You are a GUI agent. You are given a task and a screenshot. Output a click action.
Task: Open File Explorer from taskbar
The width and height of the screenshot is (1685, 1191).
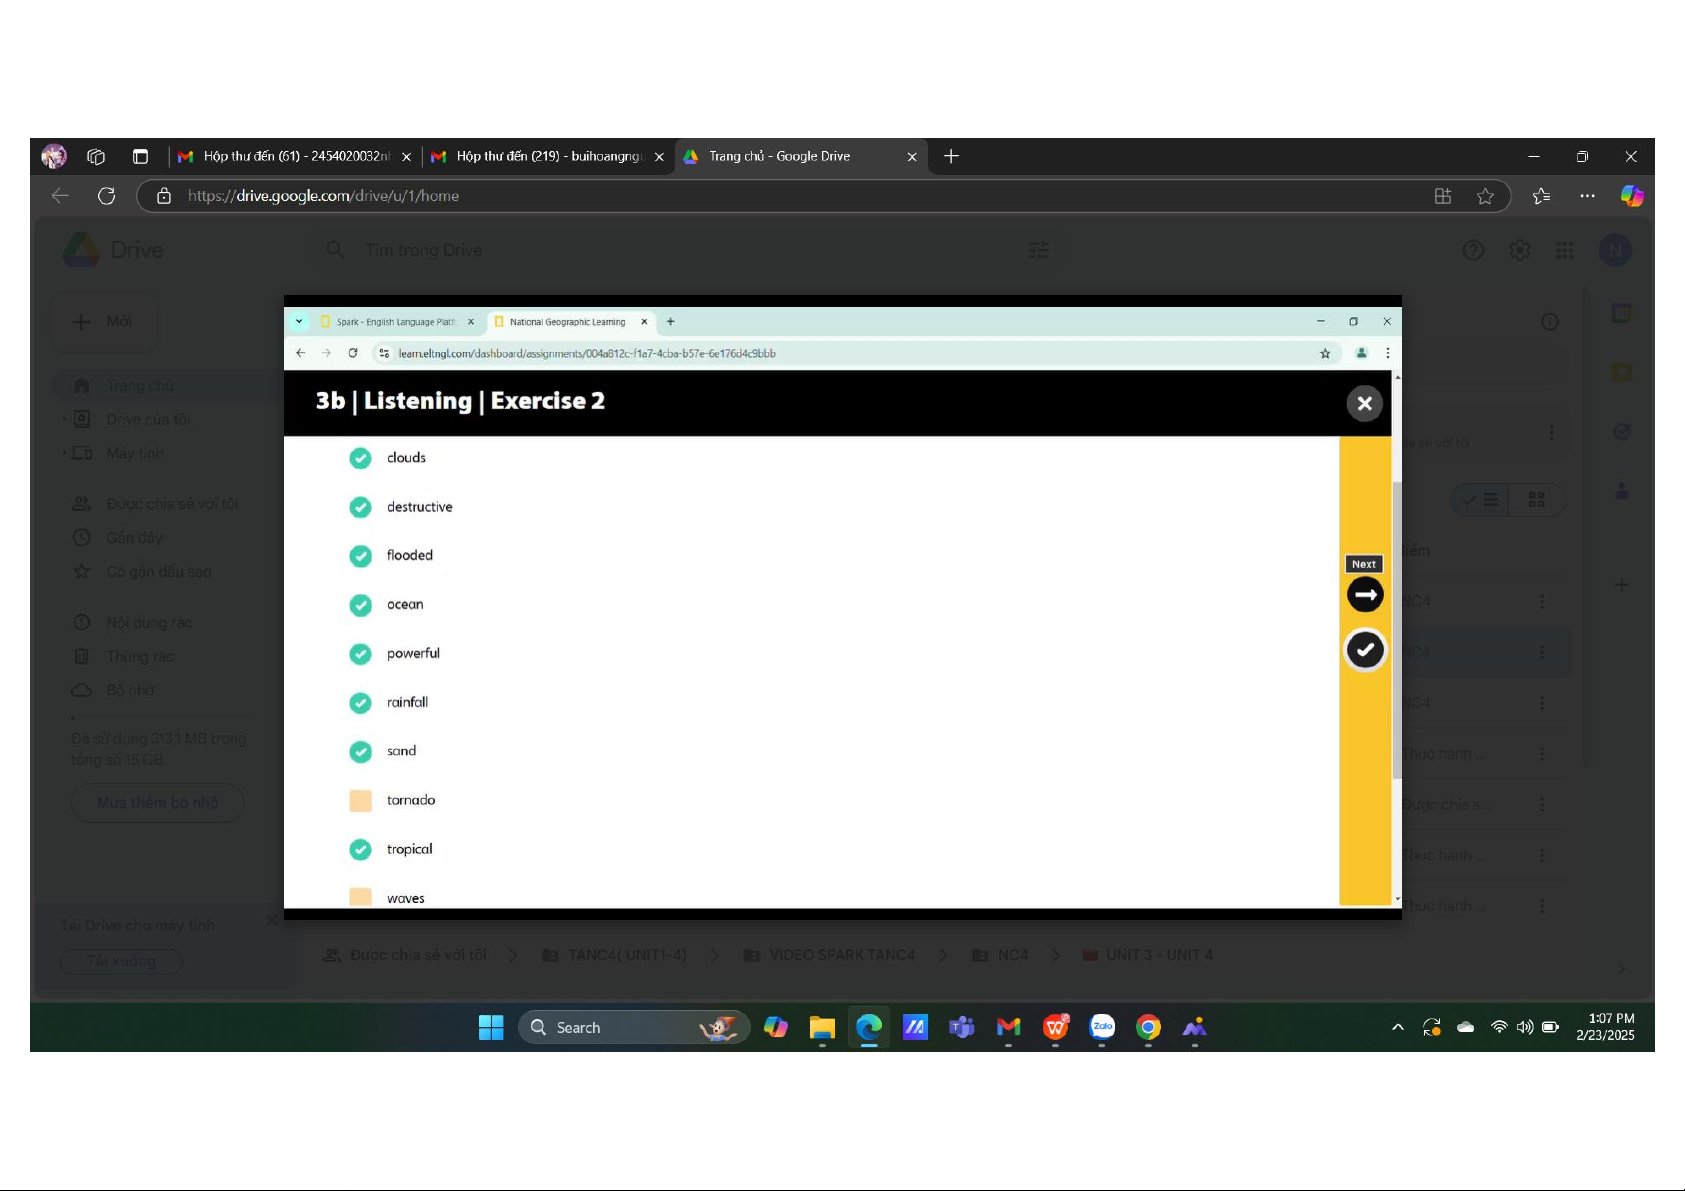(822, 1027)
